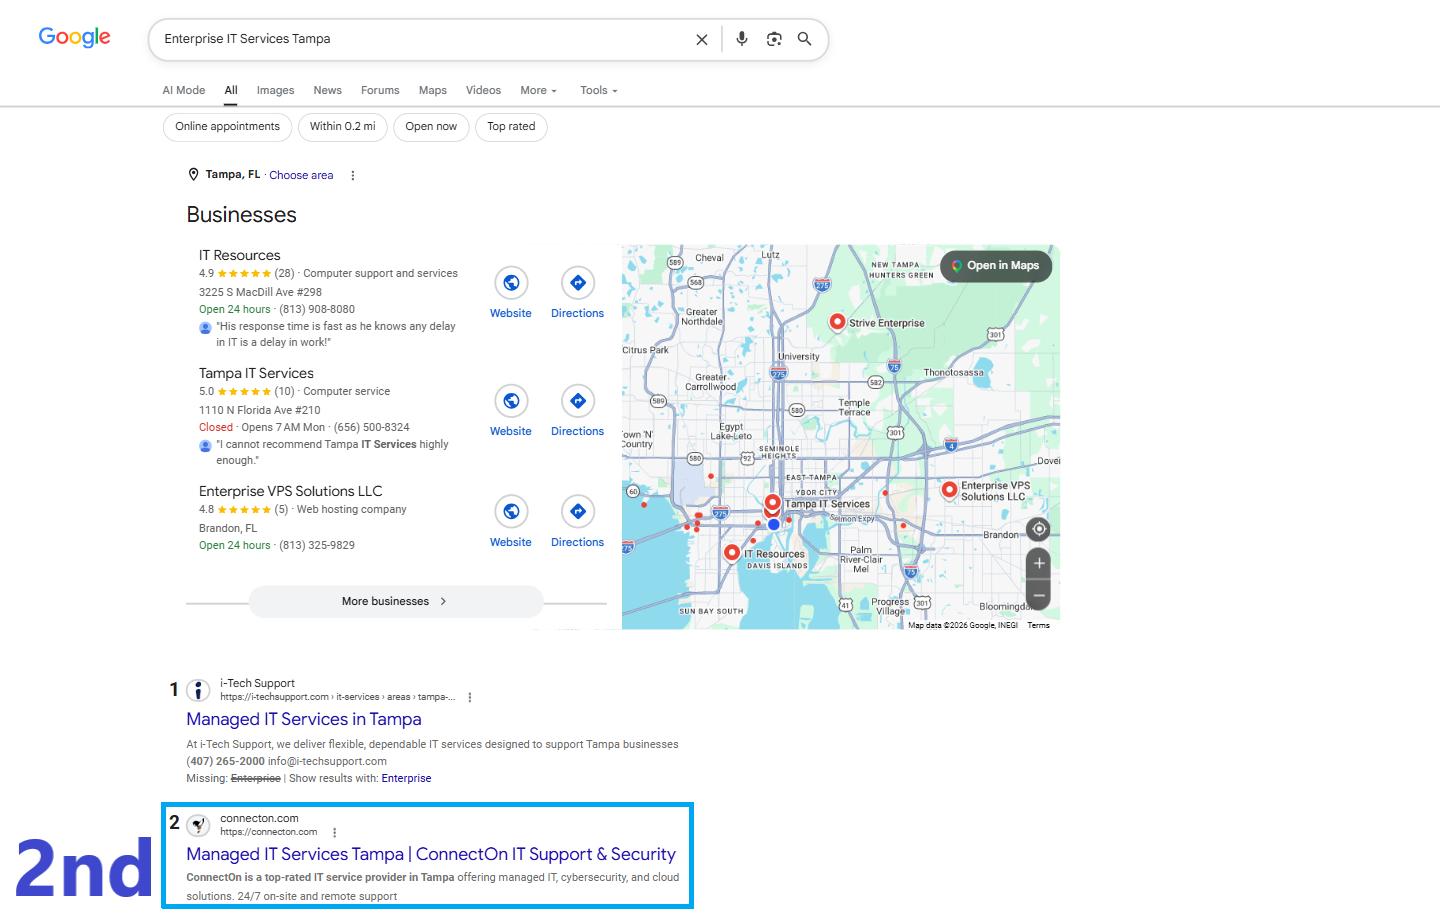Switch to News tab

(x=327, y=90)
